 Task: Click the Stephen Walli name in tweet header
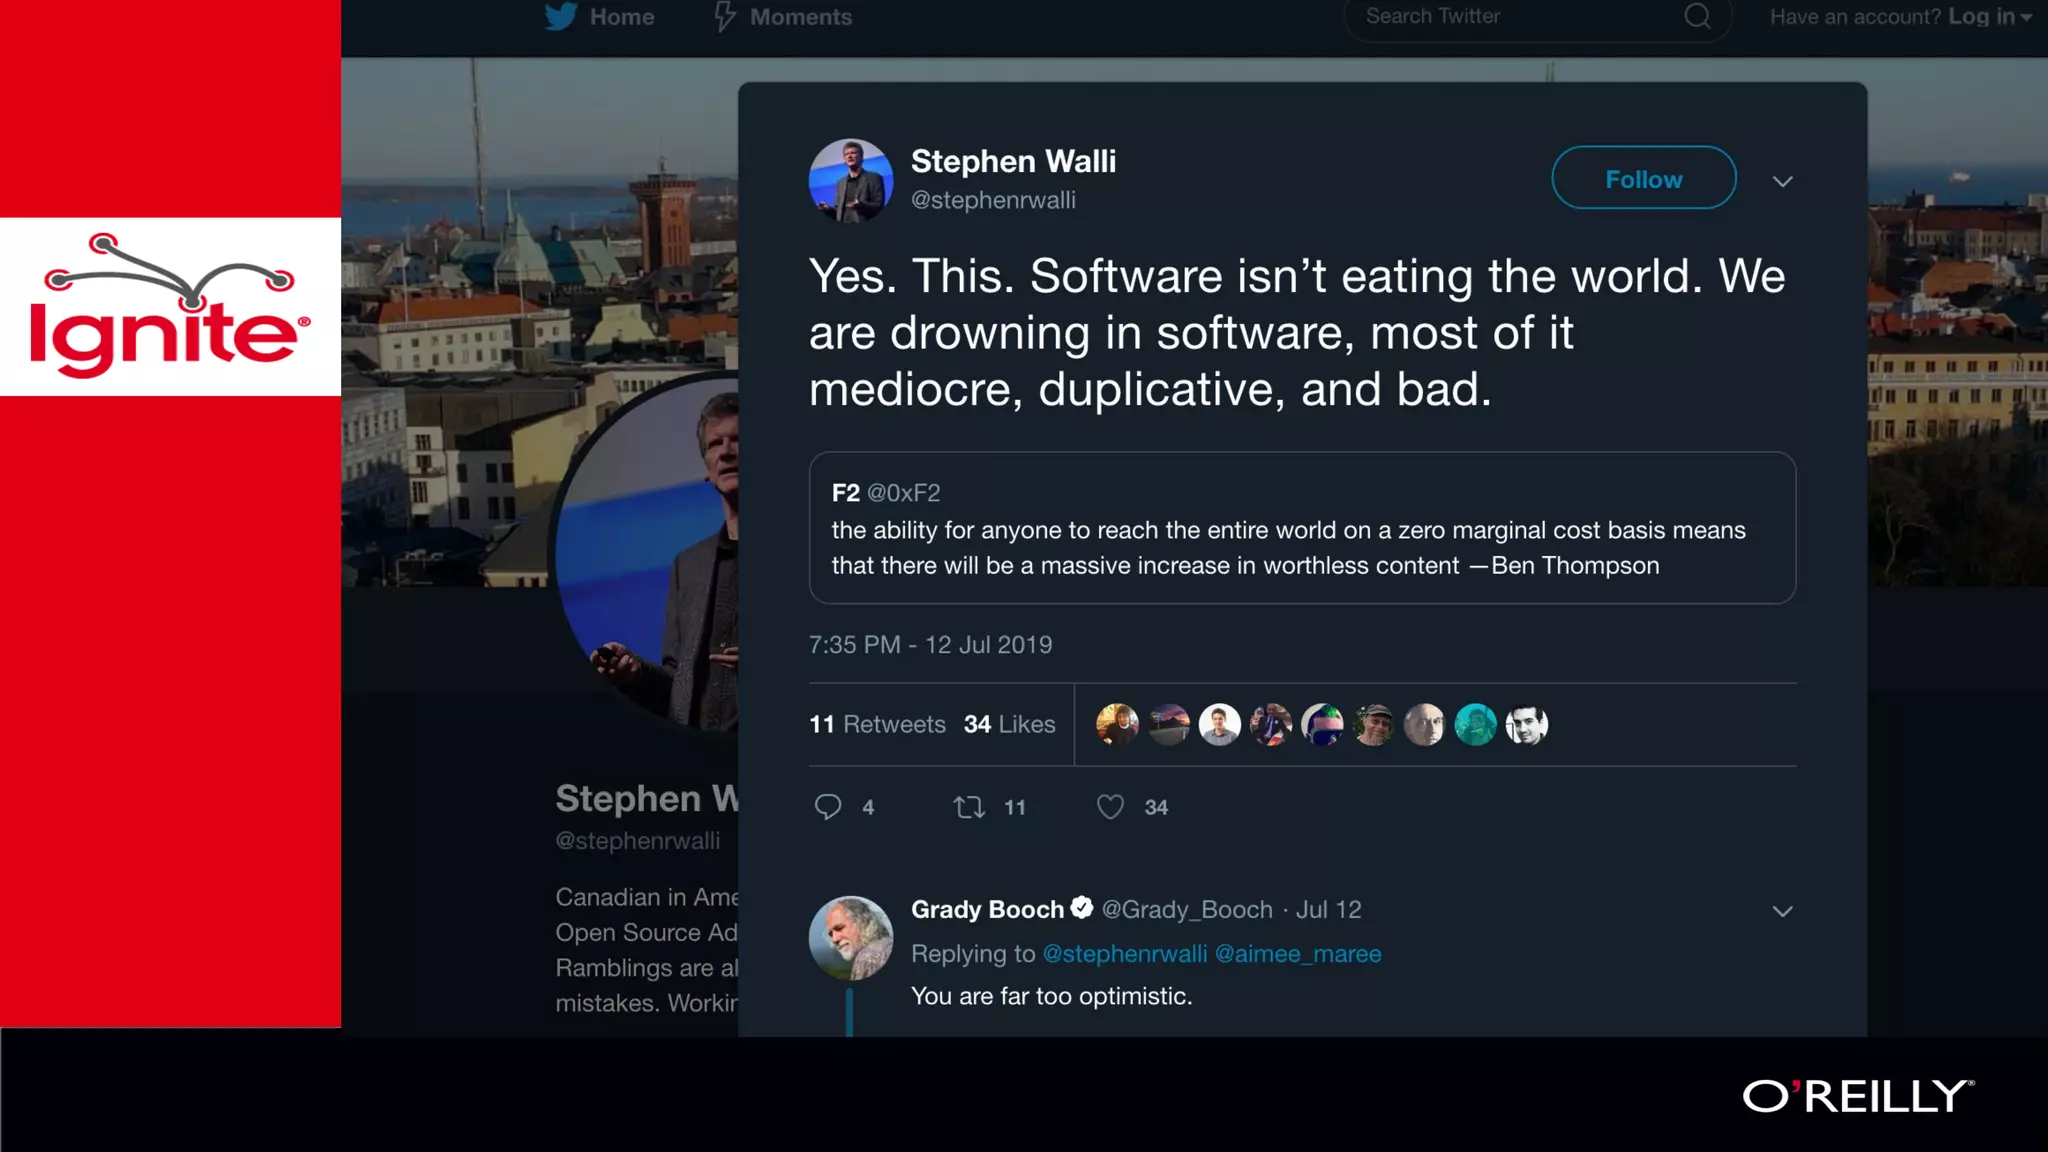click(1013, 161)
